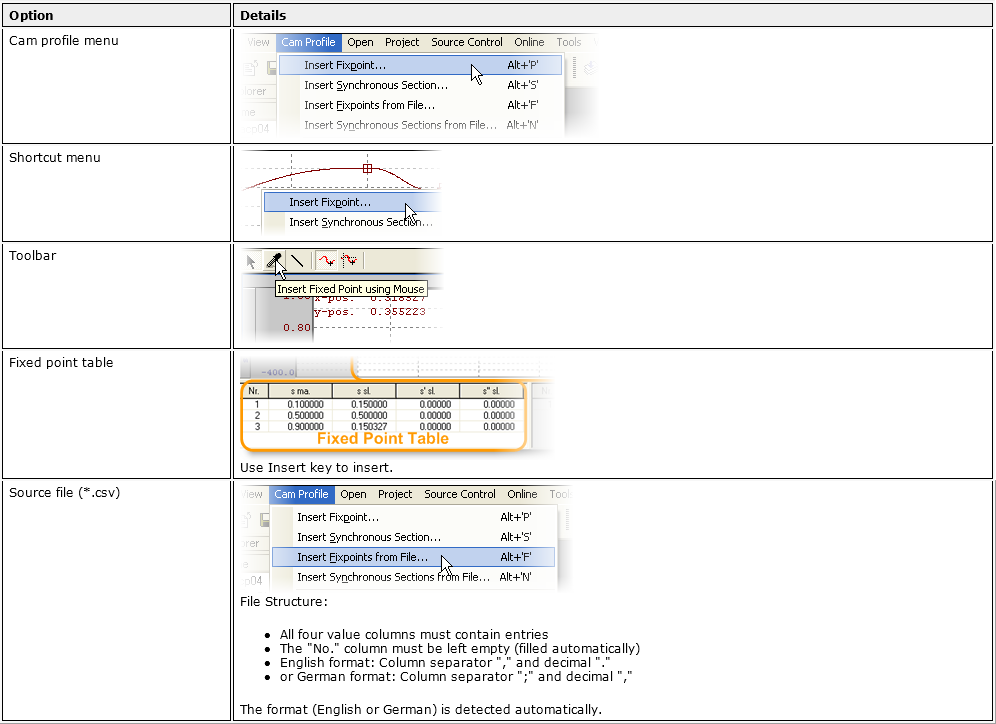This screenshot has width=996, height=724.
Task: Click 'The format is detected automatically' sentence
Action: pyautogui.click(x=421, y=709)
